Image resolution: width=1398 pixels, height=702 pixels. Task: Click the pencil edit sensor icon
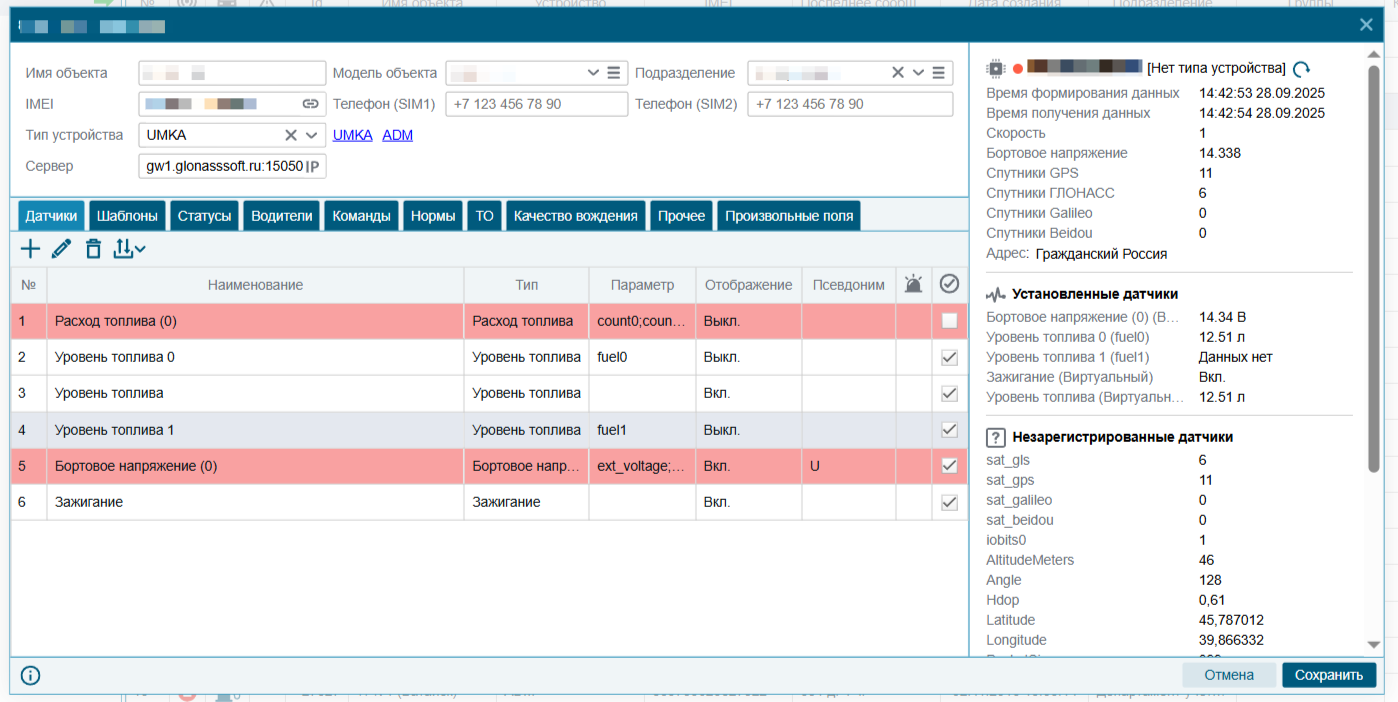pyautogui.click(x=61, y=249)
